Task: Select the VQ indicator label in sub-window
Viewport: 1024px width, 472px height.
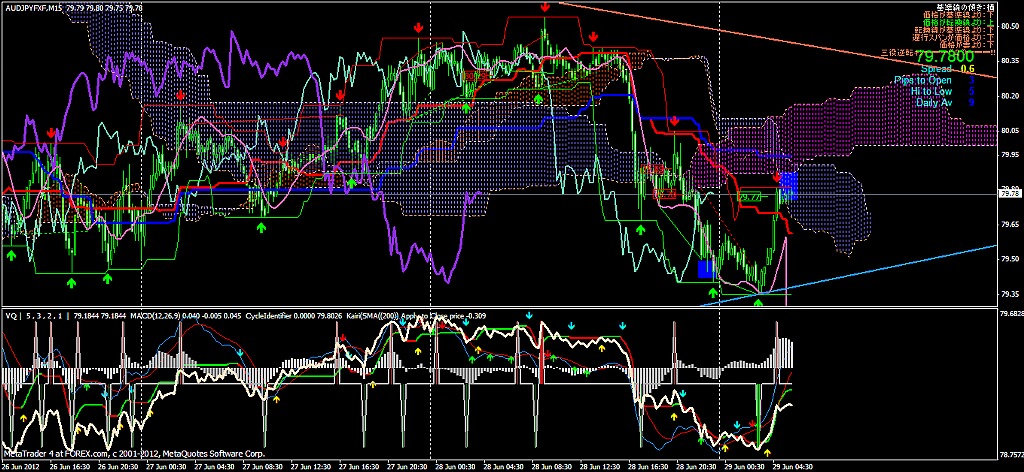Action: [x=10, y=315]
